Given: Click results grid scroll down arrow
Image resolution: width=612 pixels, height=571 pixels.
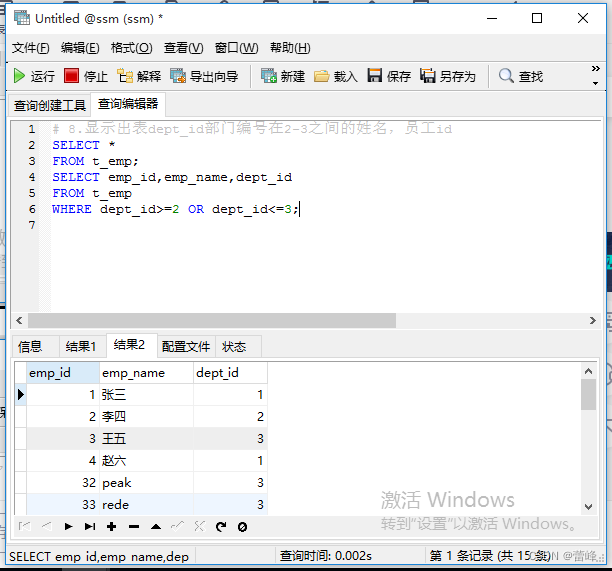Looking at the screenshot, I should [x=589, y=507].
